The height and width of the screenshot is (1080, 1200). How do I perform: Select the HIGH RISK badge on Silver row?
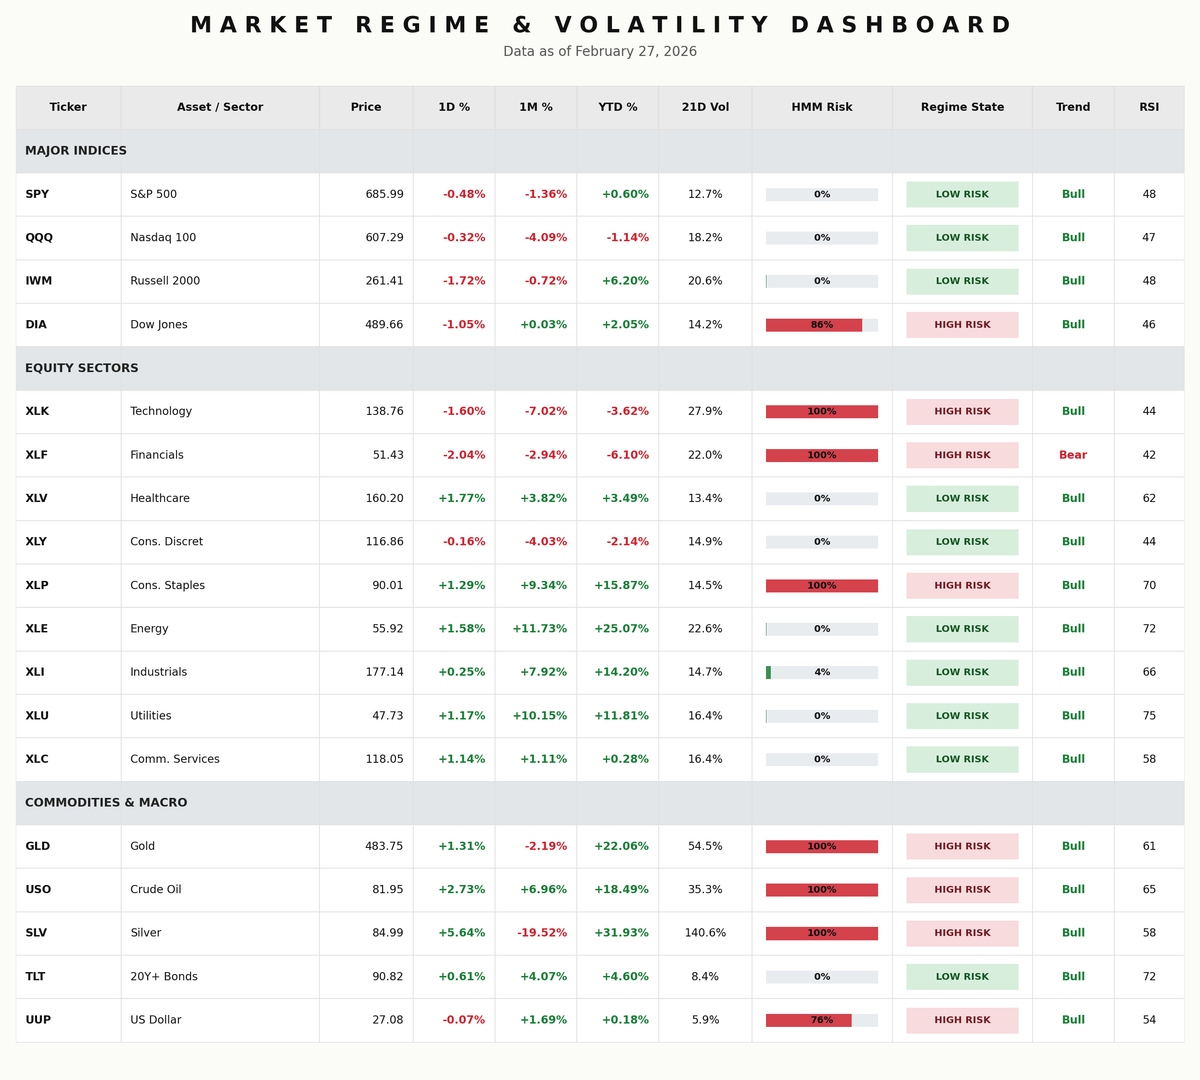[x=961, y=933]
